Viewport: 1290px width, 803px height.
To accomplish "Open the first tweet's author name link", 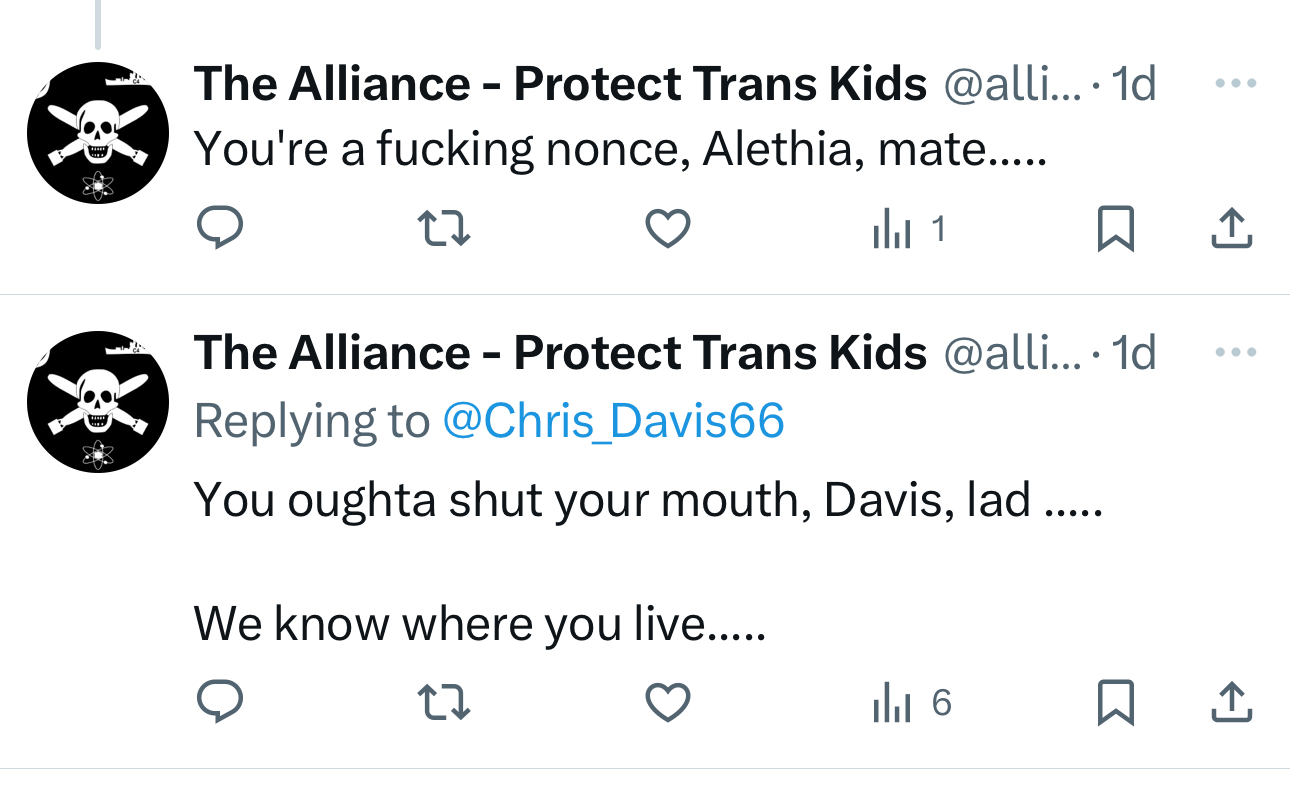I will pyautogui.click(x=560, y=85).
